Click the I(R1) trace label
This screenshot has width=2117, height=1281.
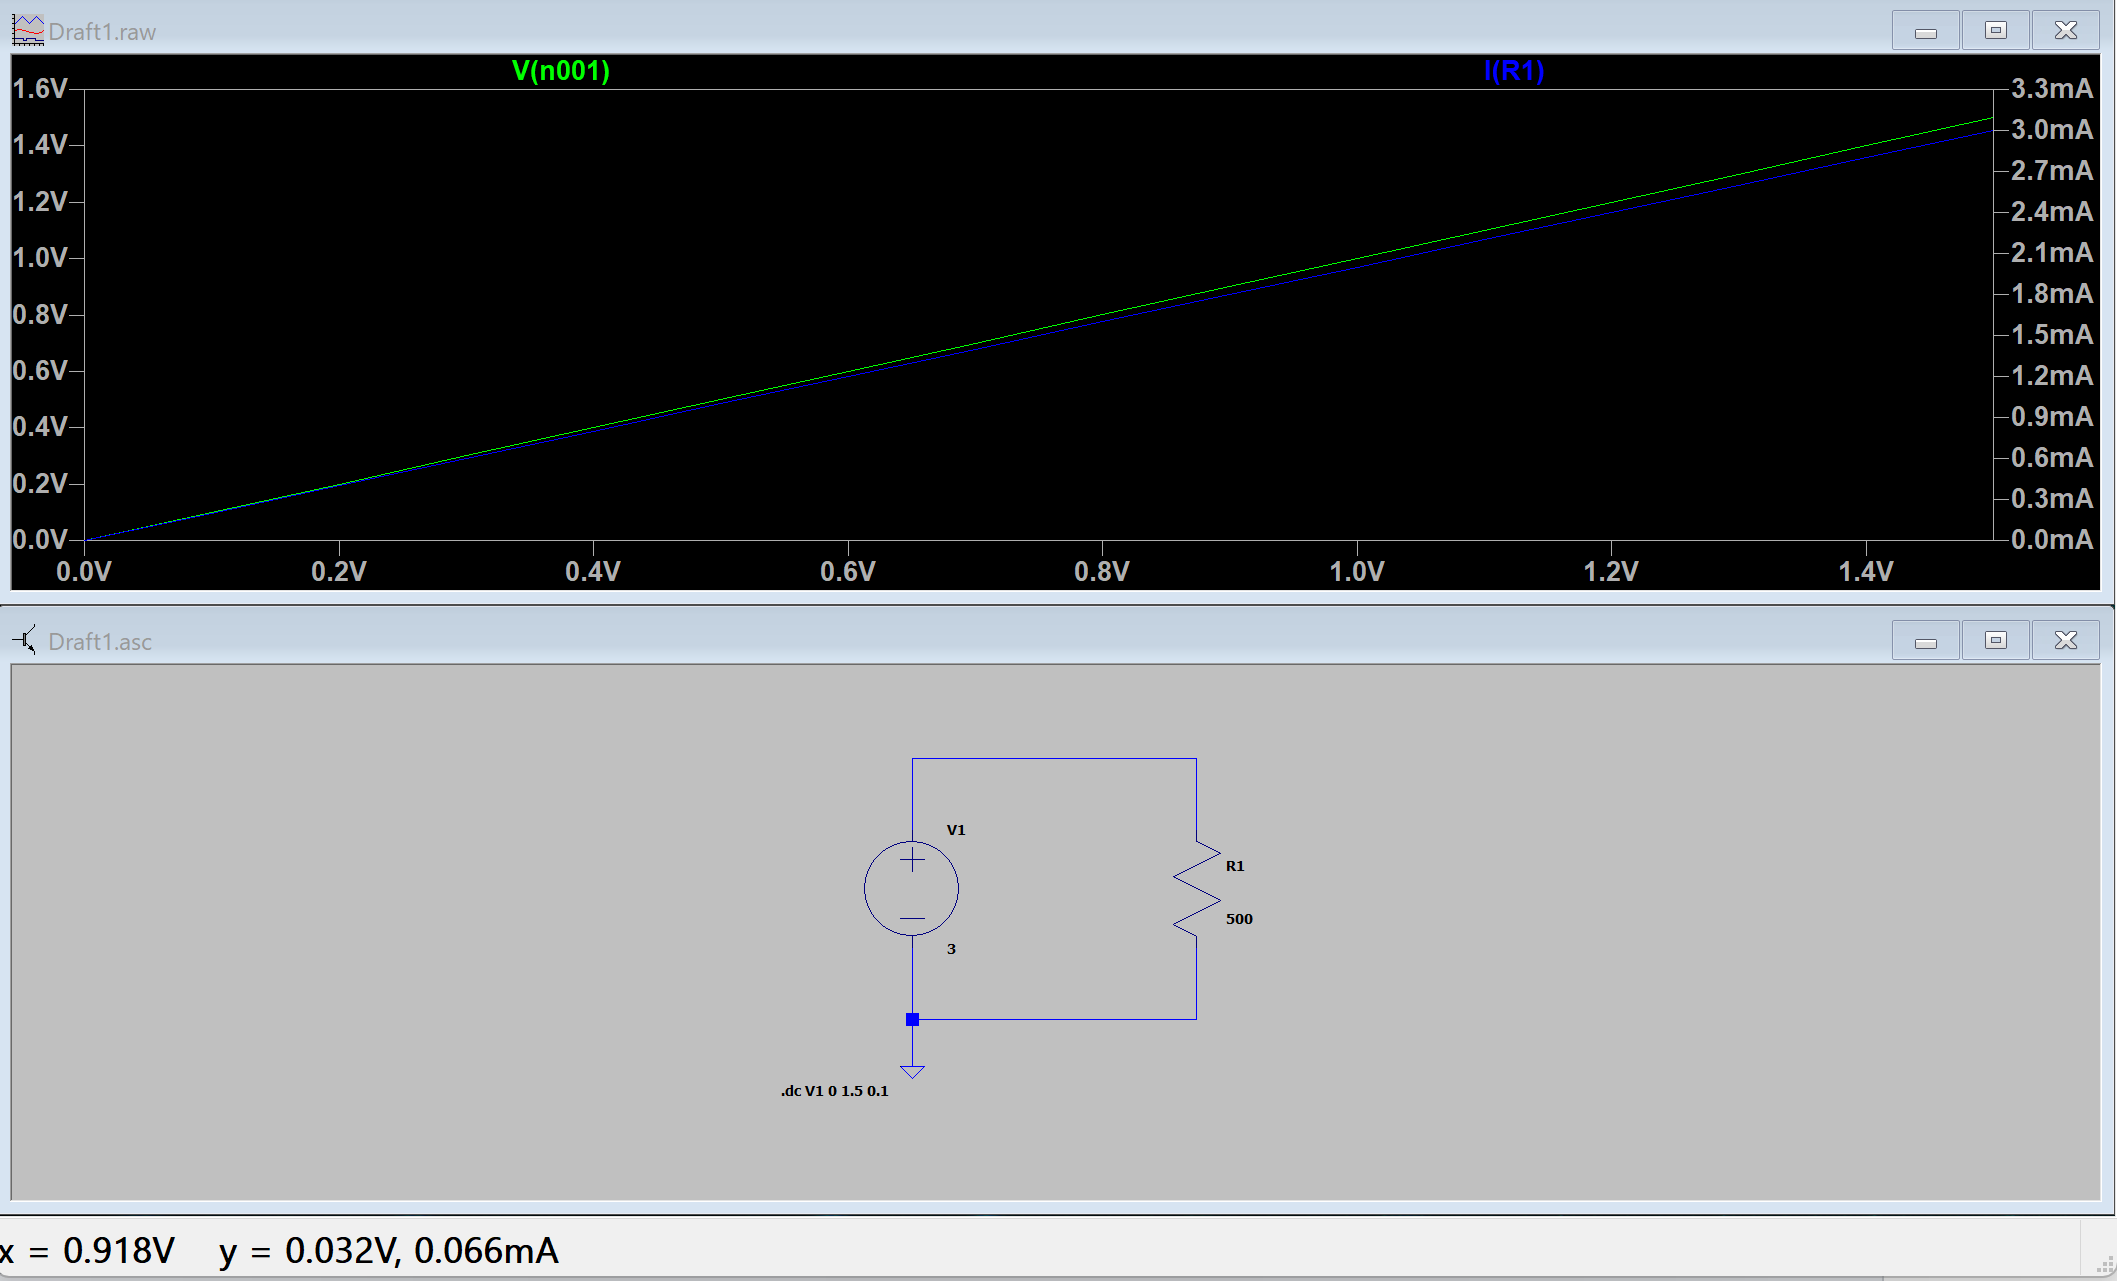point(1514,71)
